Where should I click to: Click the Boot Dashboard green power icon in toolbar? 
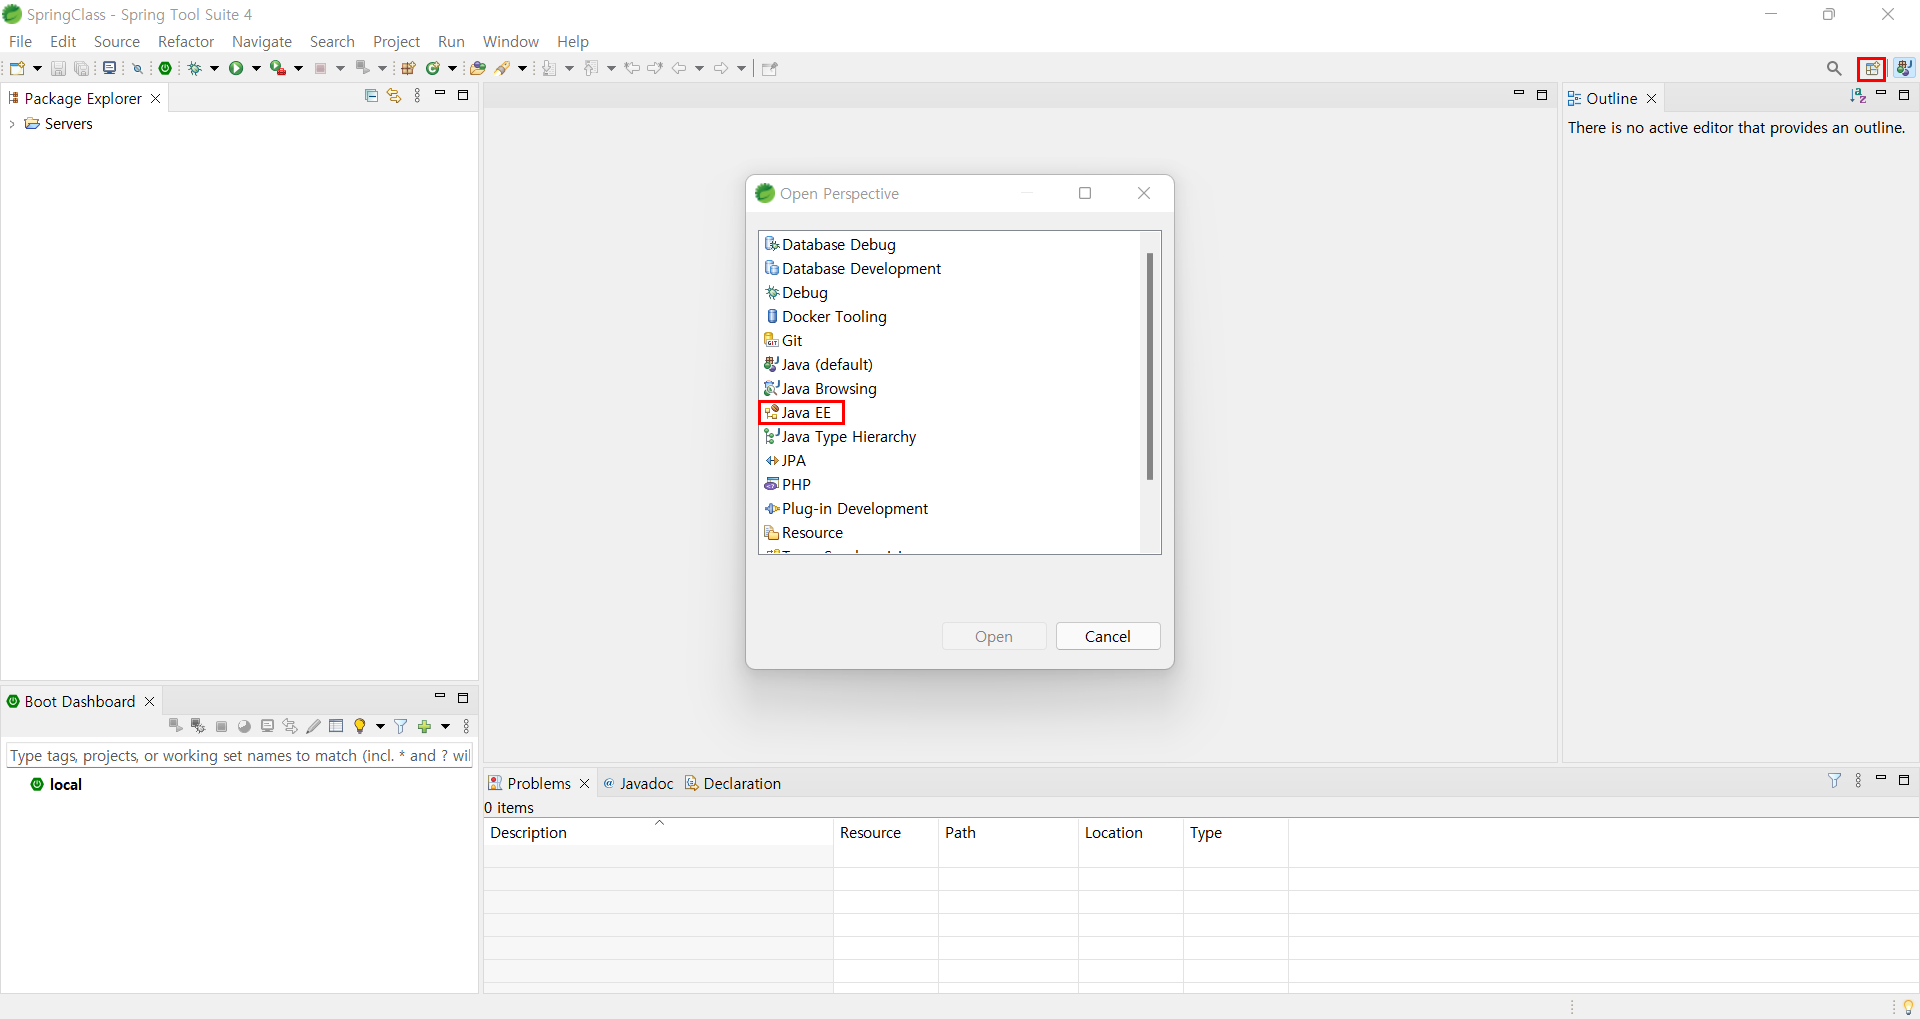pos(165,68)
